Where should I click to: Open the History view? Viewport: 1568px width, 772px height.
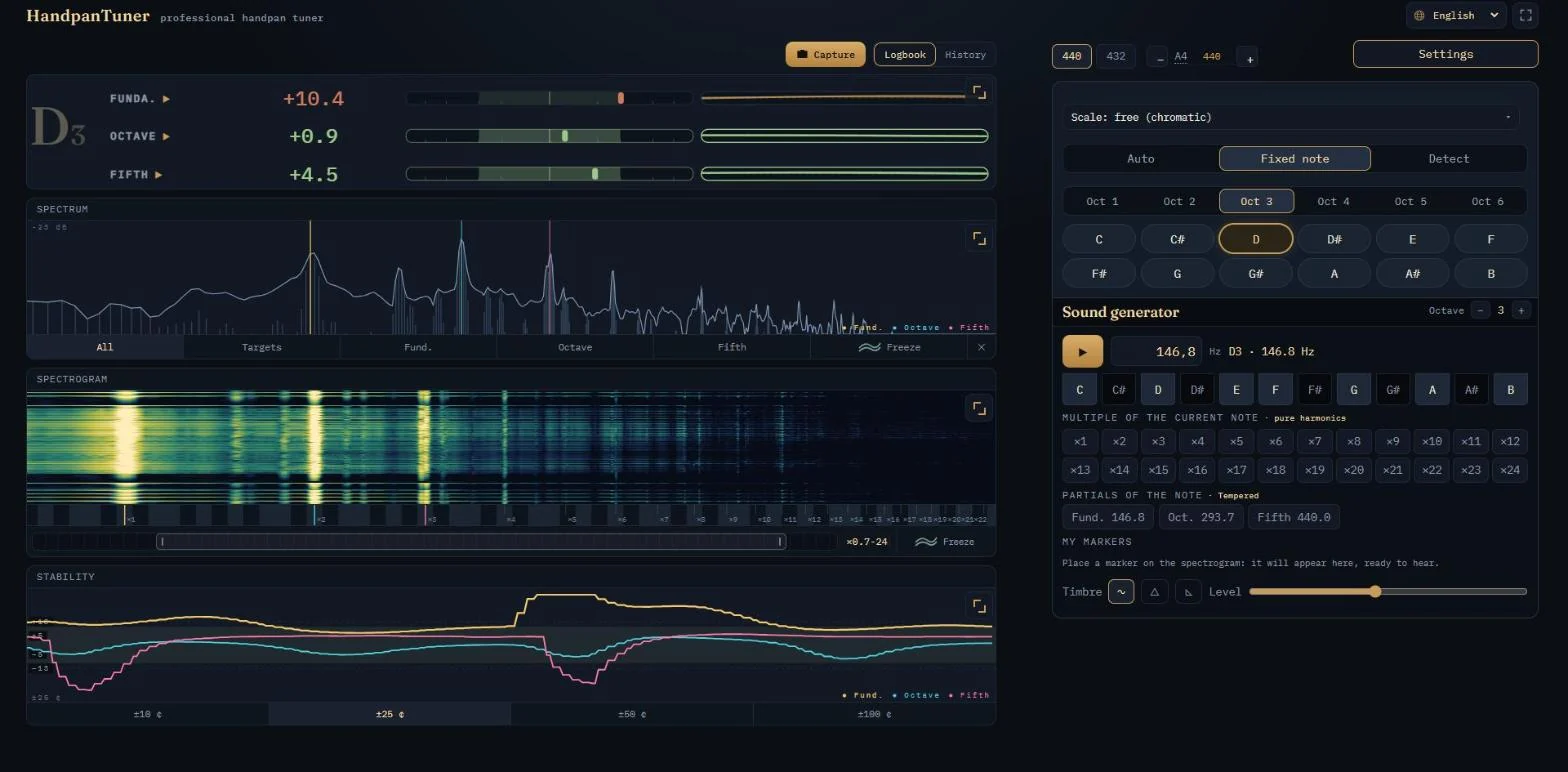pos(965,54)
